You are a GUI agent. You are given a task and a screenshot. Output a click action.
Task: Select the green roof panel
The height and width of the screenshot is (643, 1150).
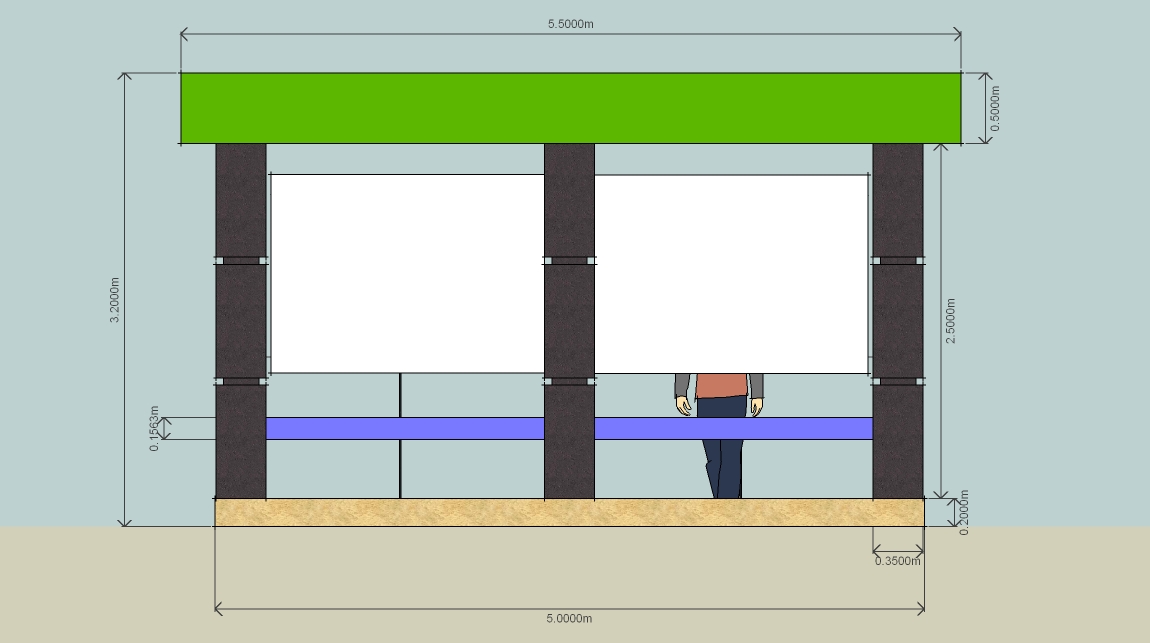[x=570, y=105]
